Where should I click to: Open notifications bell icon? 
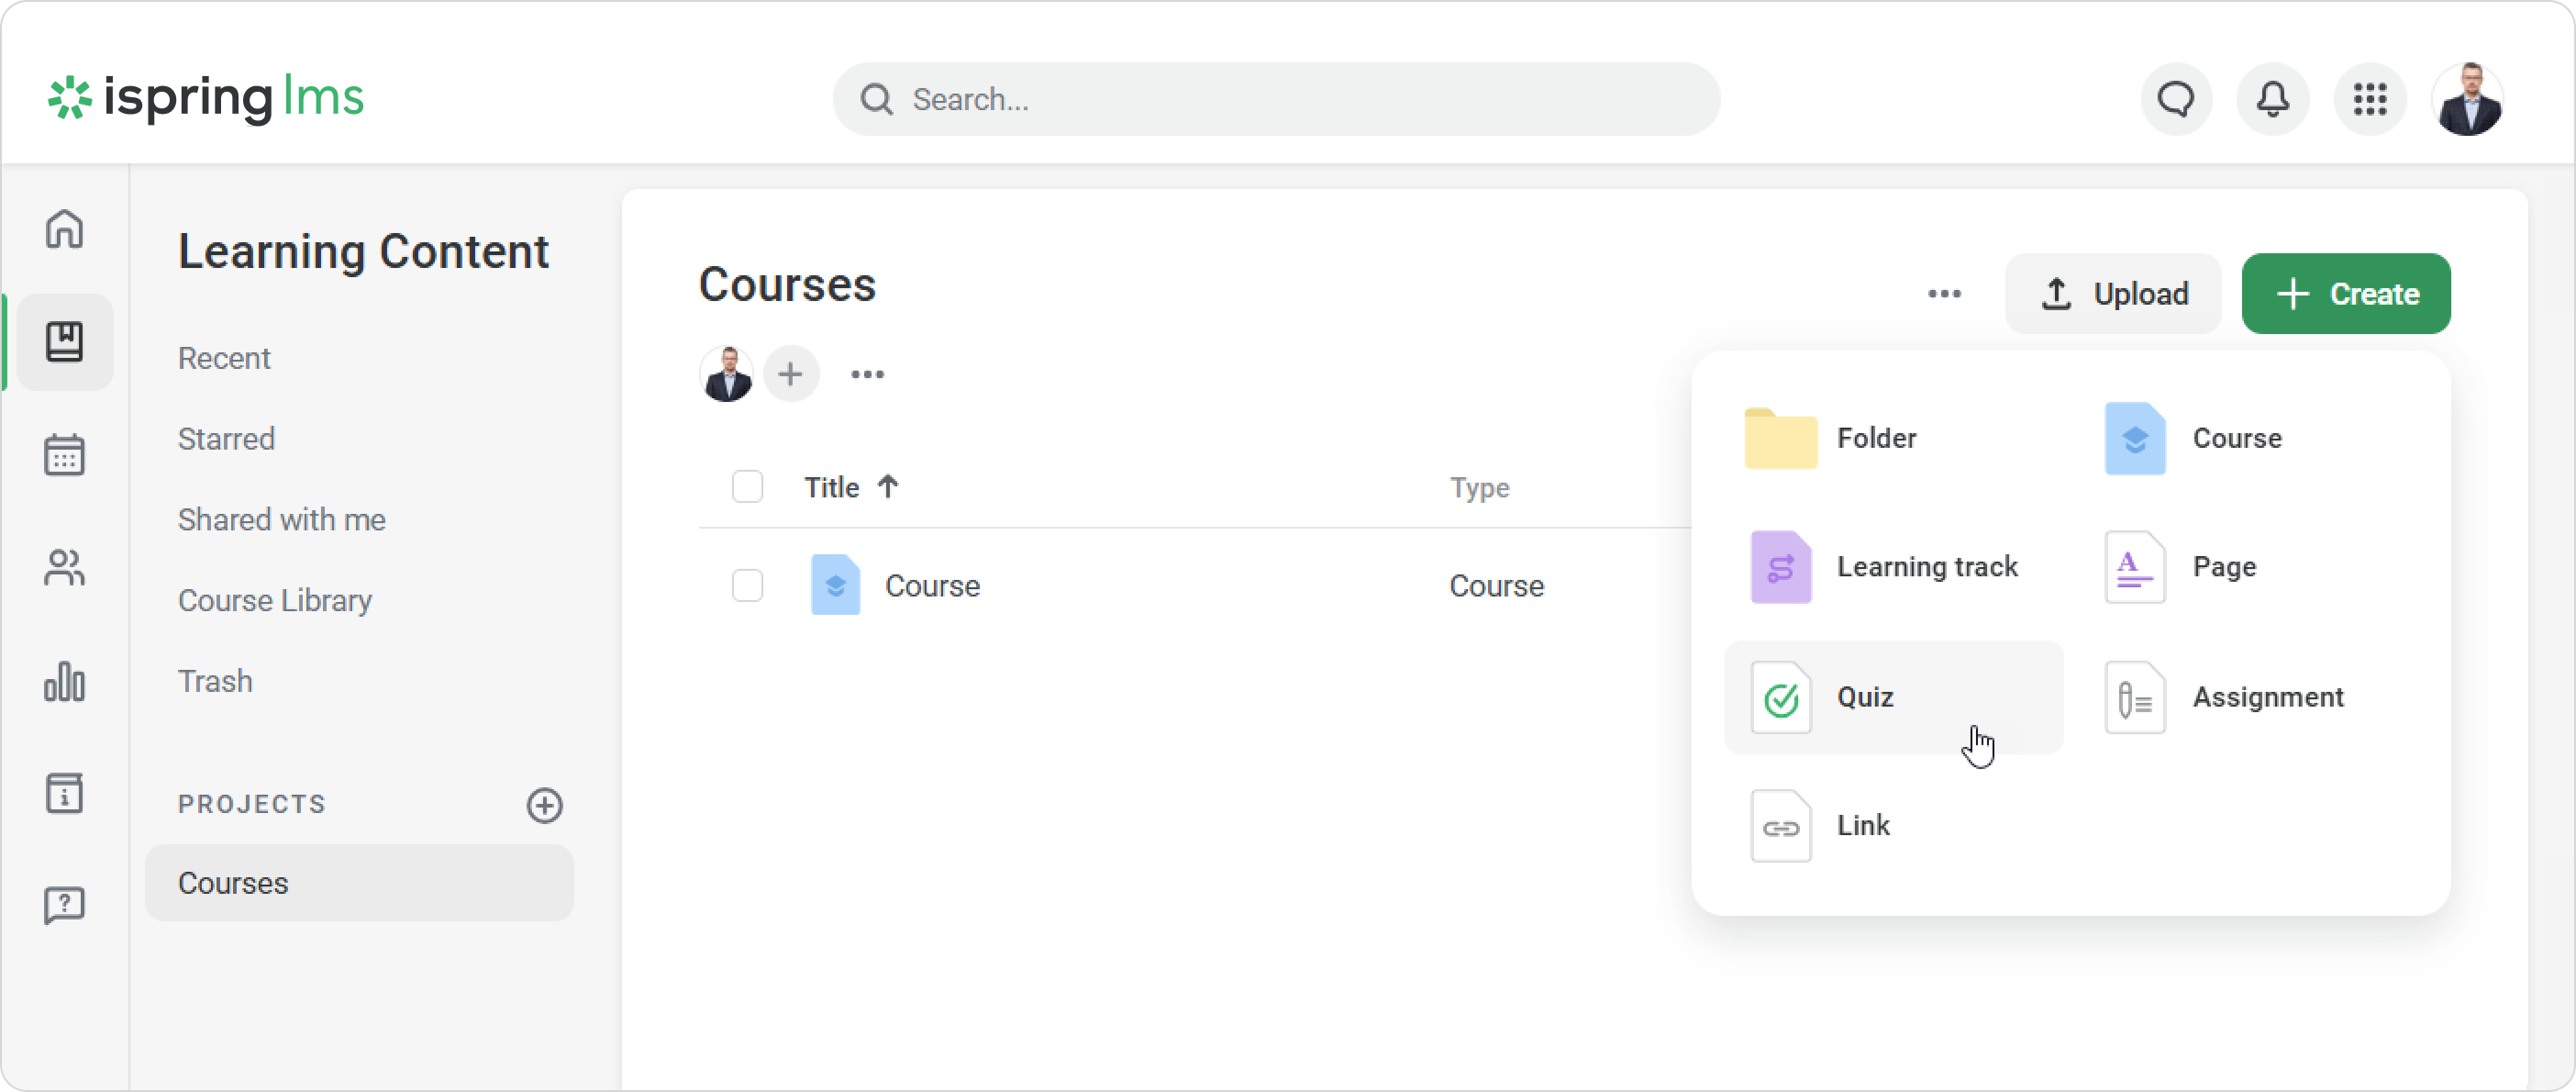2272,99
